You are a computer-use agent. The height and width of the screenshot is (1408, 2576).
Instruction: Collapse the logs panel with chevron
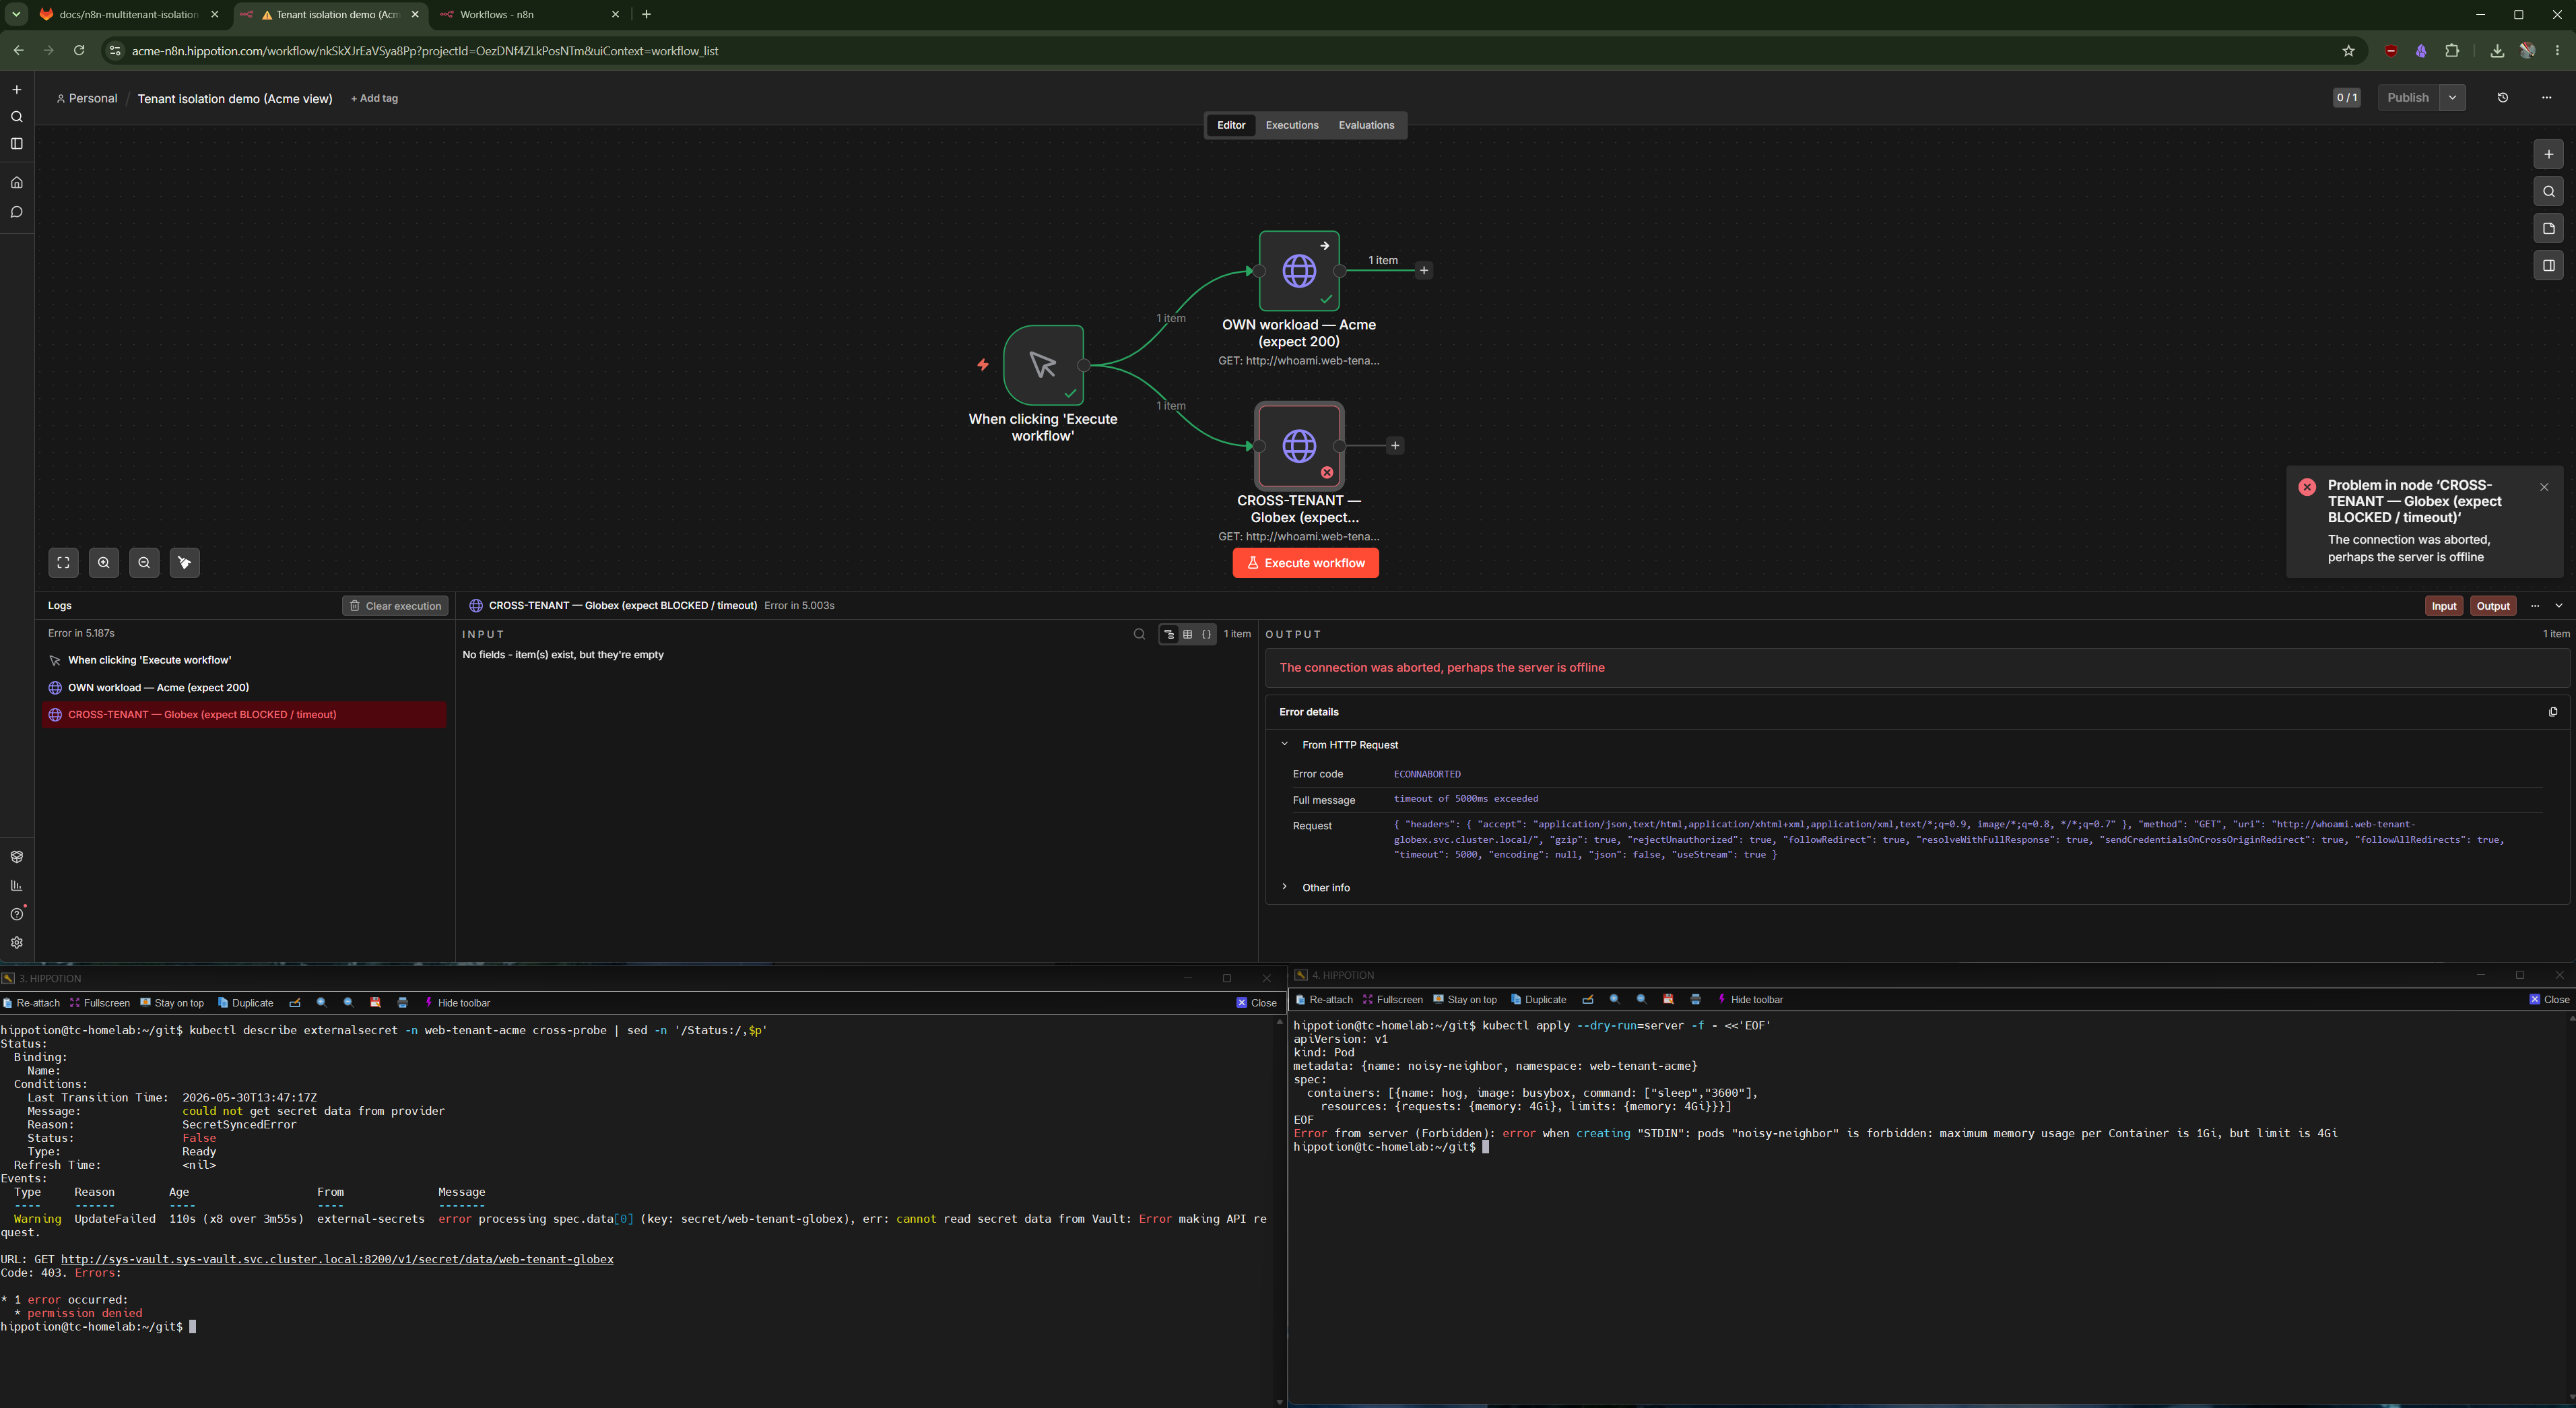point(2559,606)
